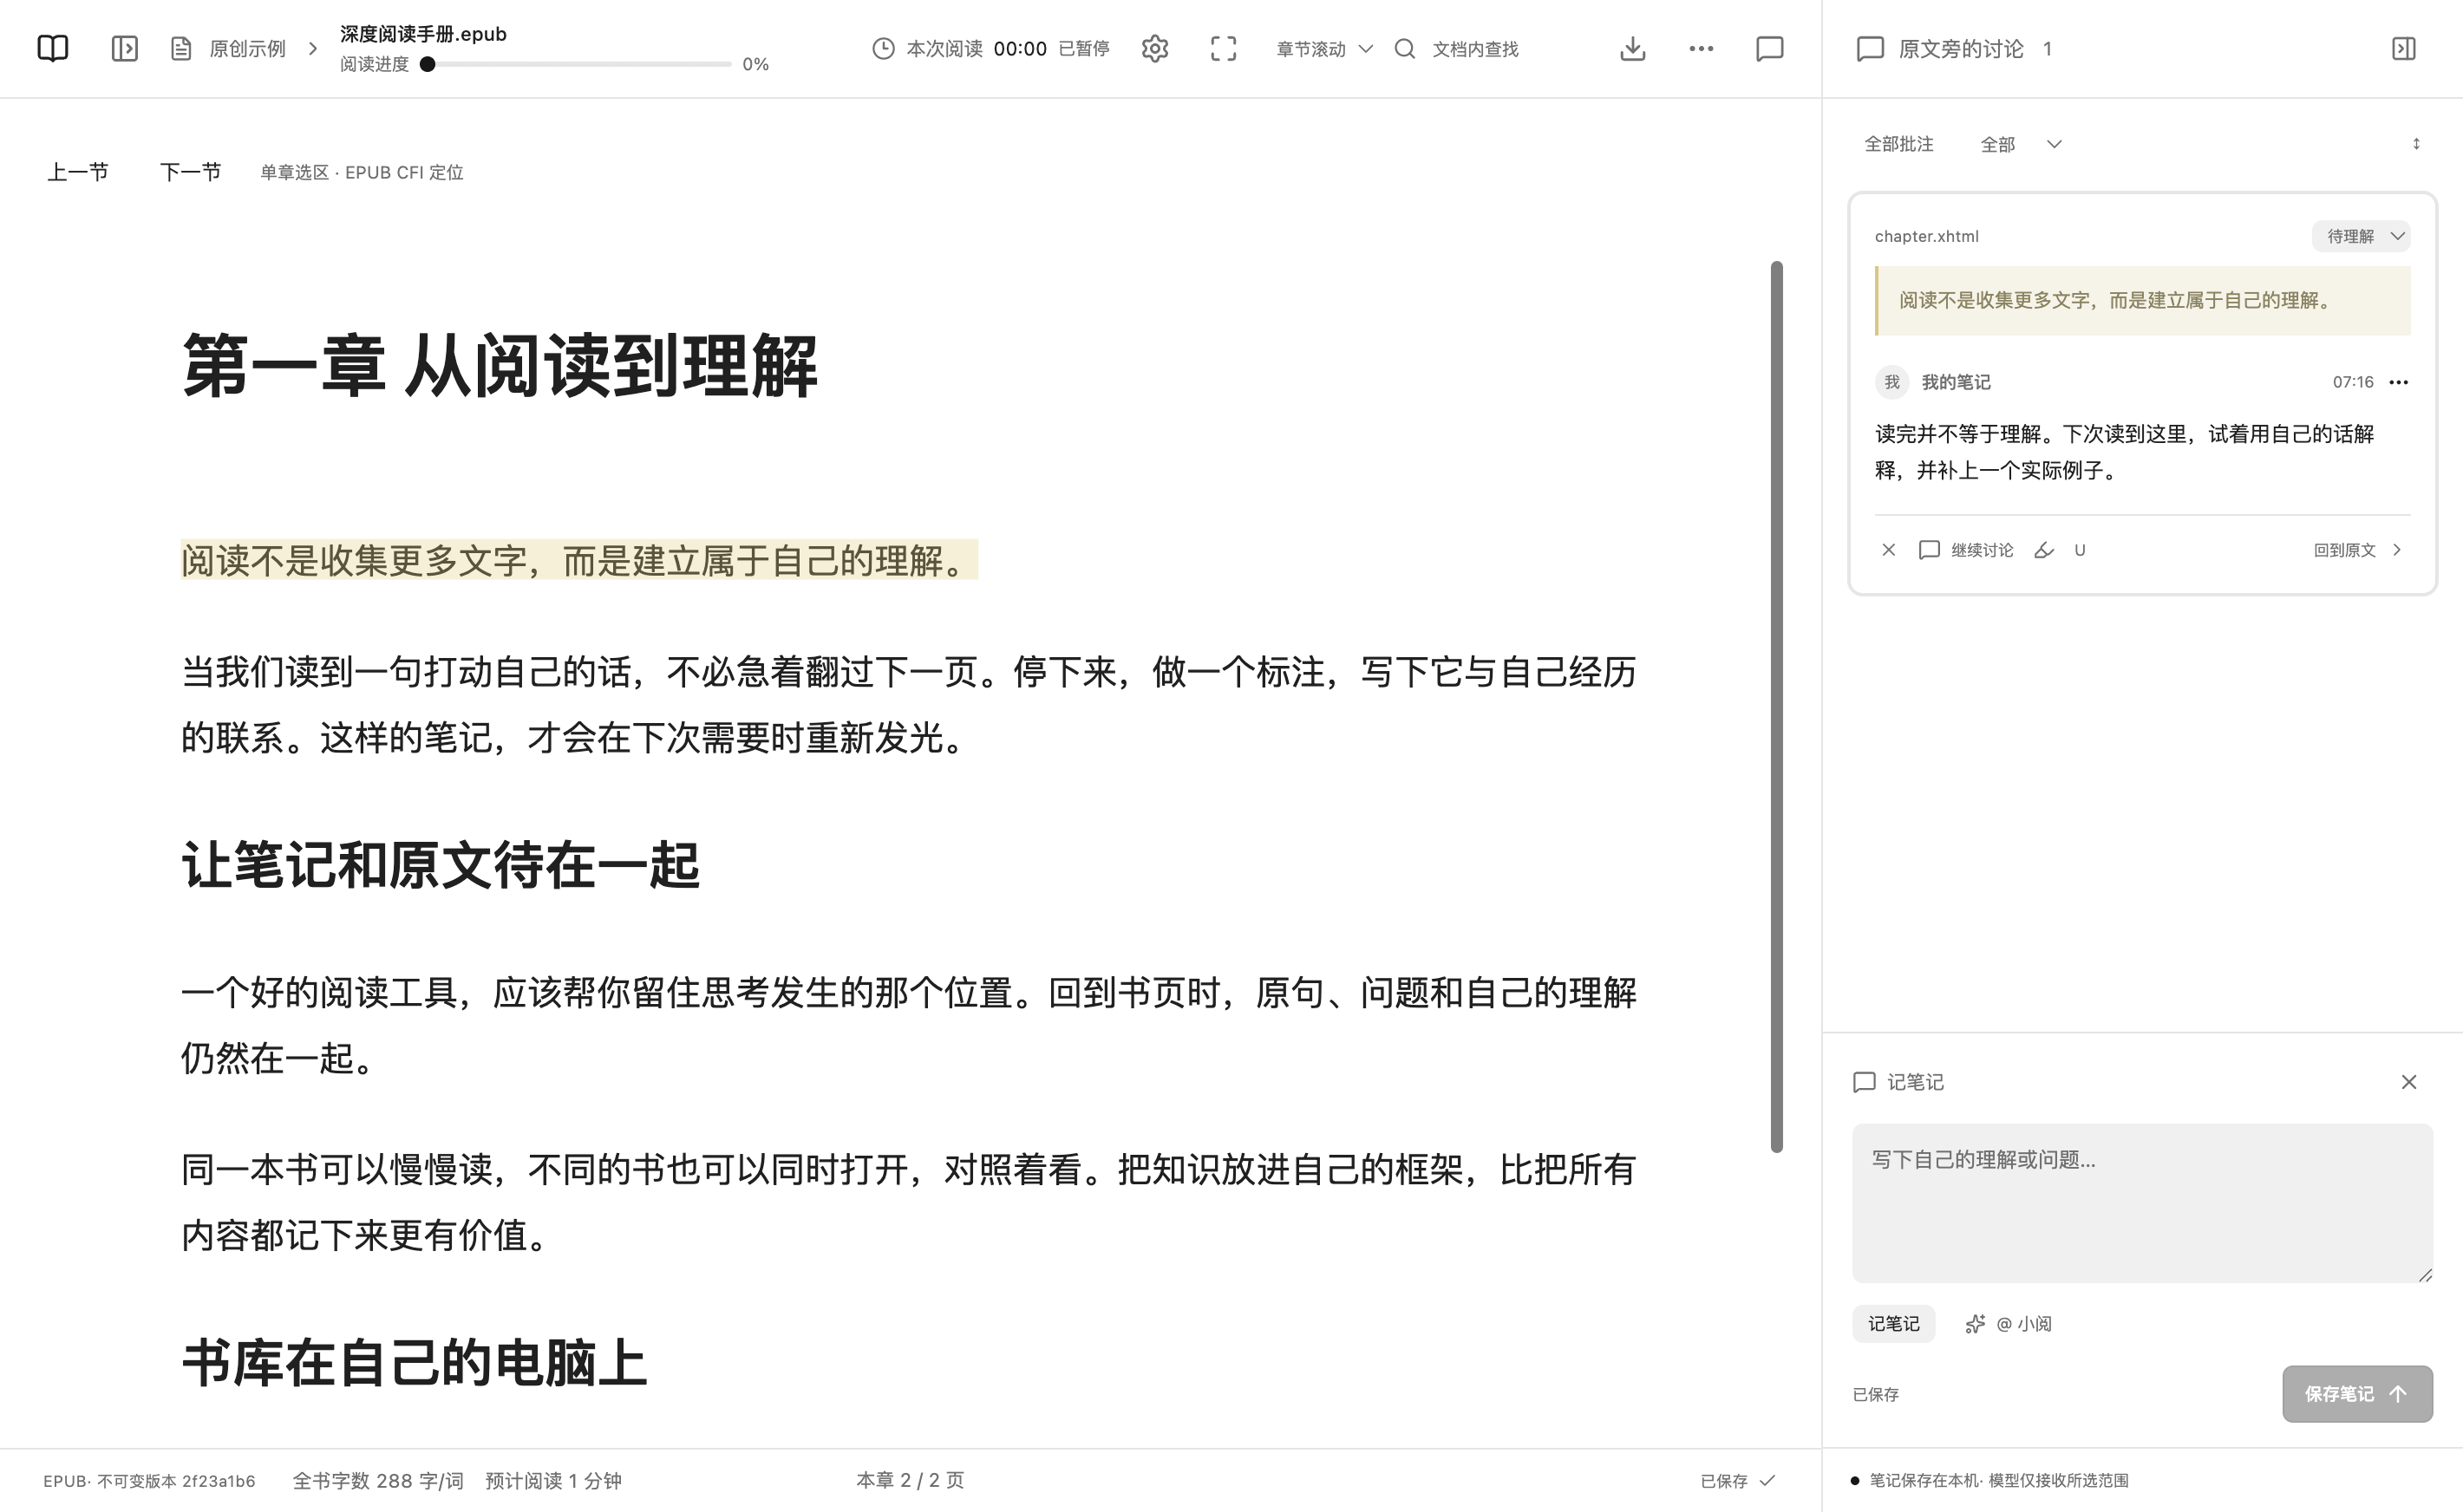Switch to @ 小阅 assistant mode

tap(2009, 1324)
